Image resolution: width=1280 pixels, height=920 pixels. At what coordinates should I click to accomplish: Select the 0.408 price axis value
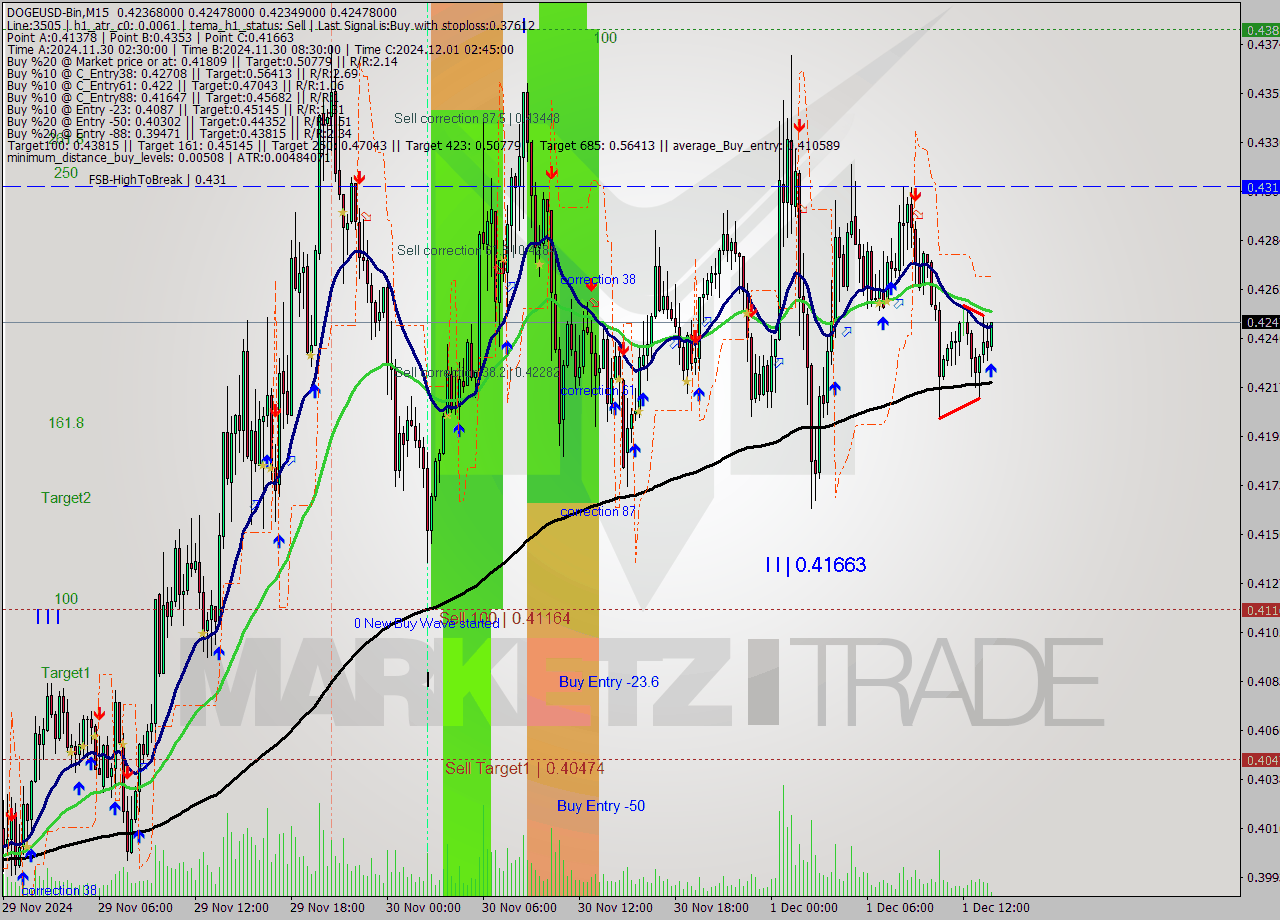pyautogui.click(x=1263, y=681)
